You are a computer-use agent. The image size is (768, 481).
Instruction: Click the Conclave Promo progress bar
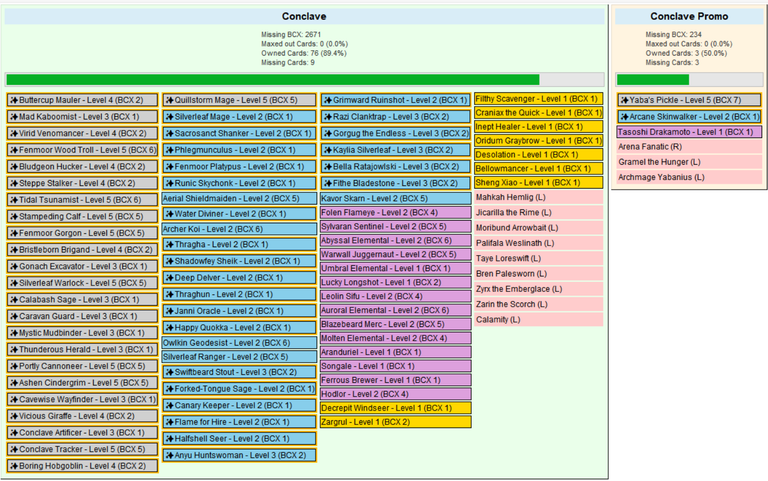pyautogui.click(x=689, y=79)
